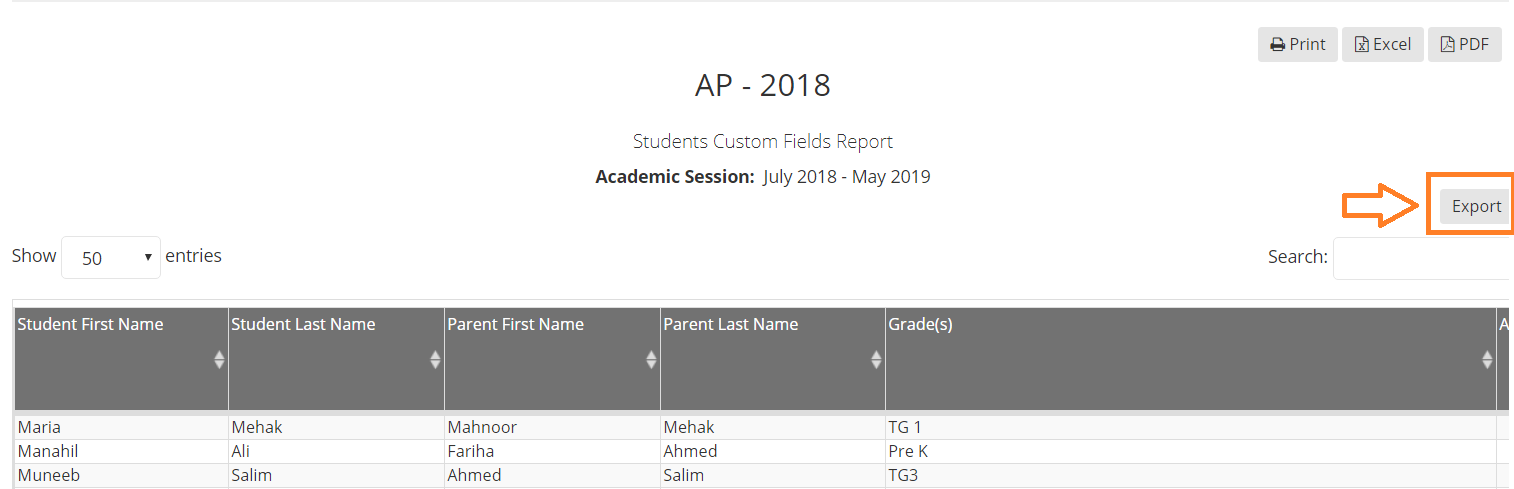Sort the Grade(s) column arrows
This screenshot has height=489, width=1514.
pos(1487,359)
